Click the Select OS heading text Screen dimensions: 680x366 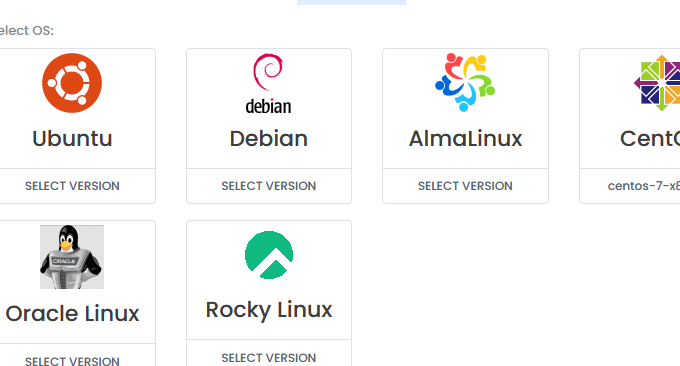point(26,31)
